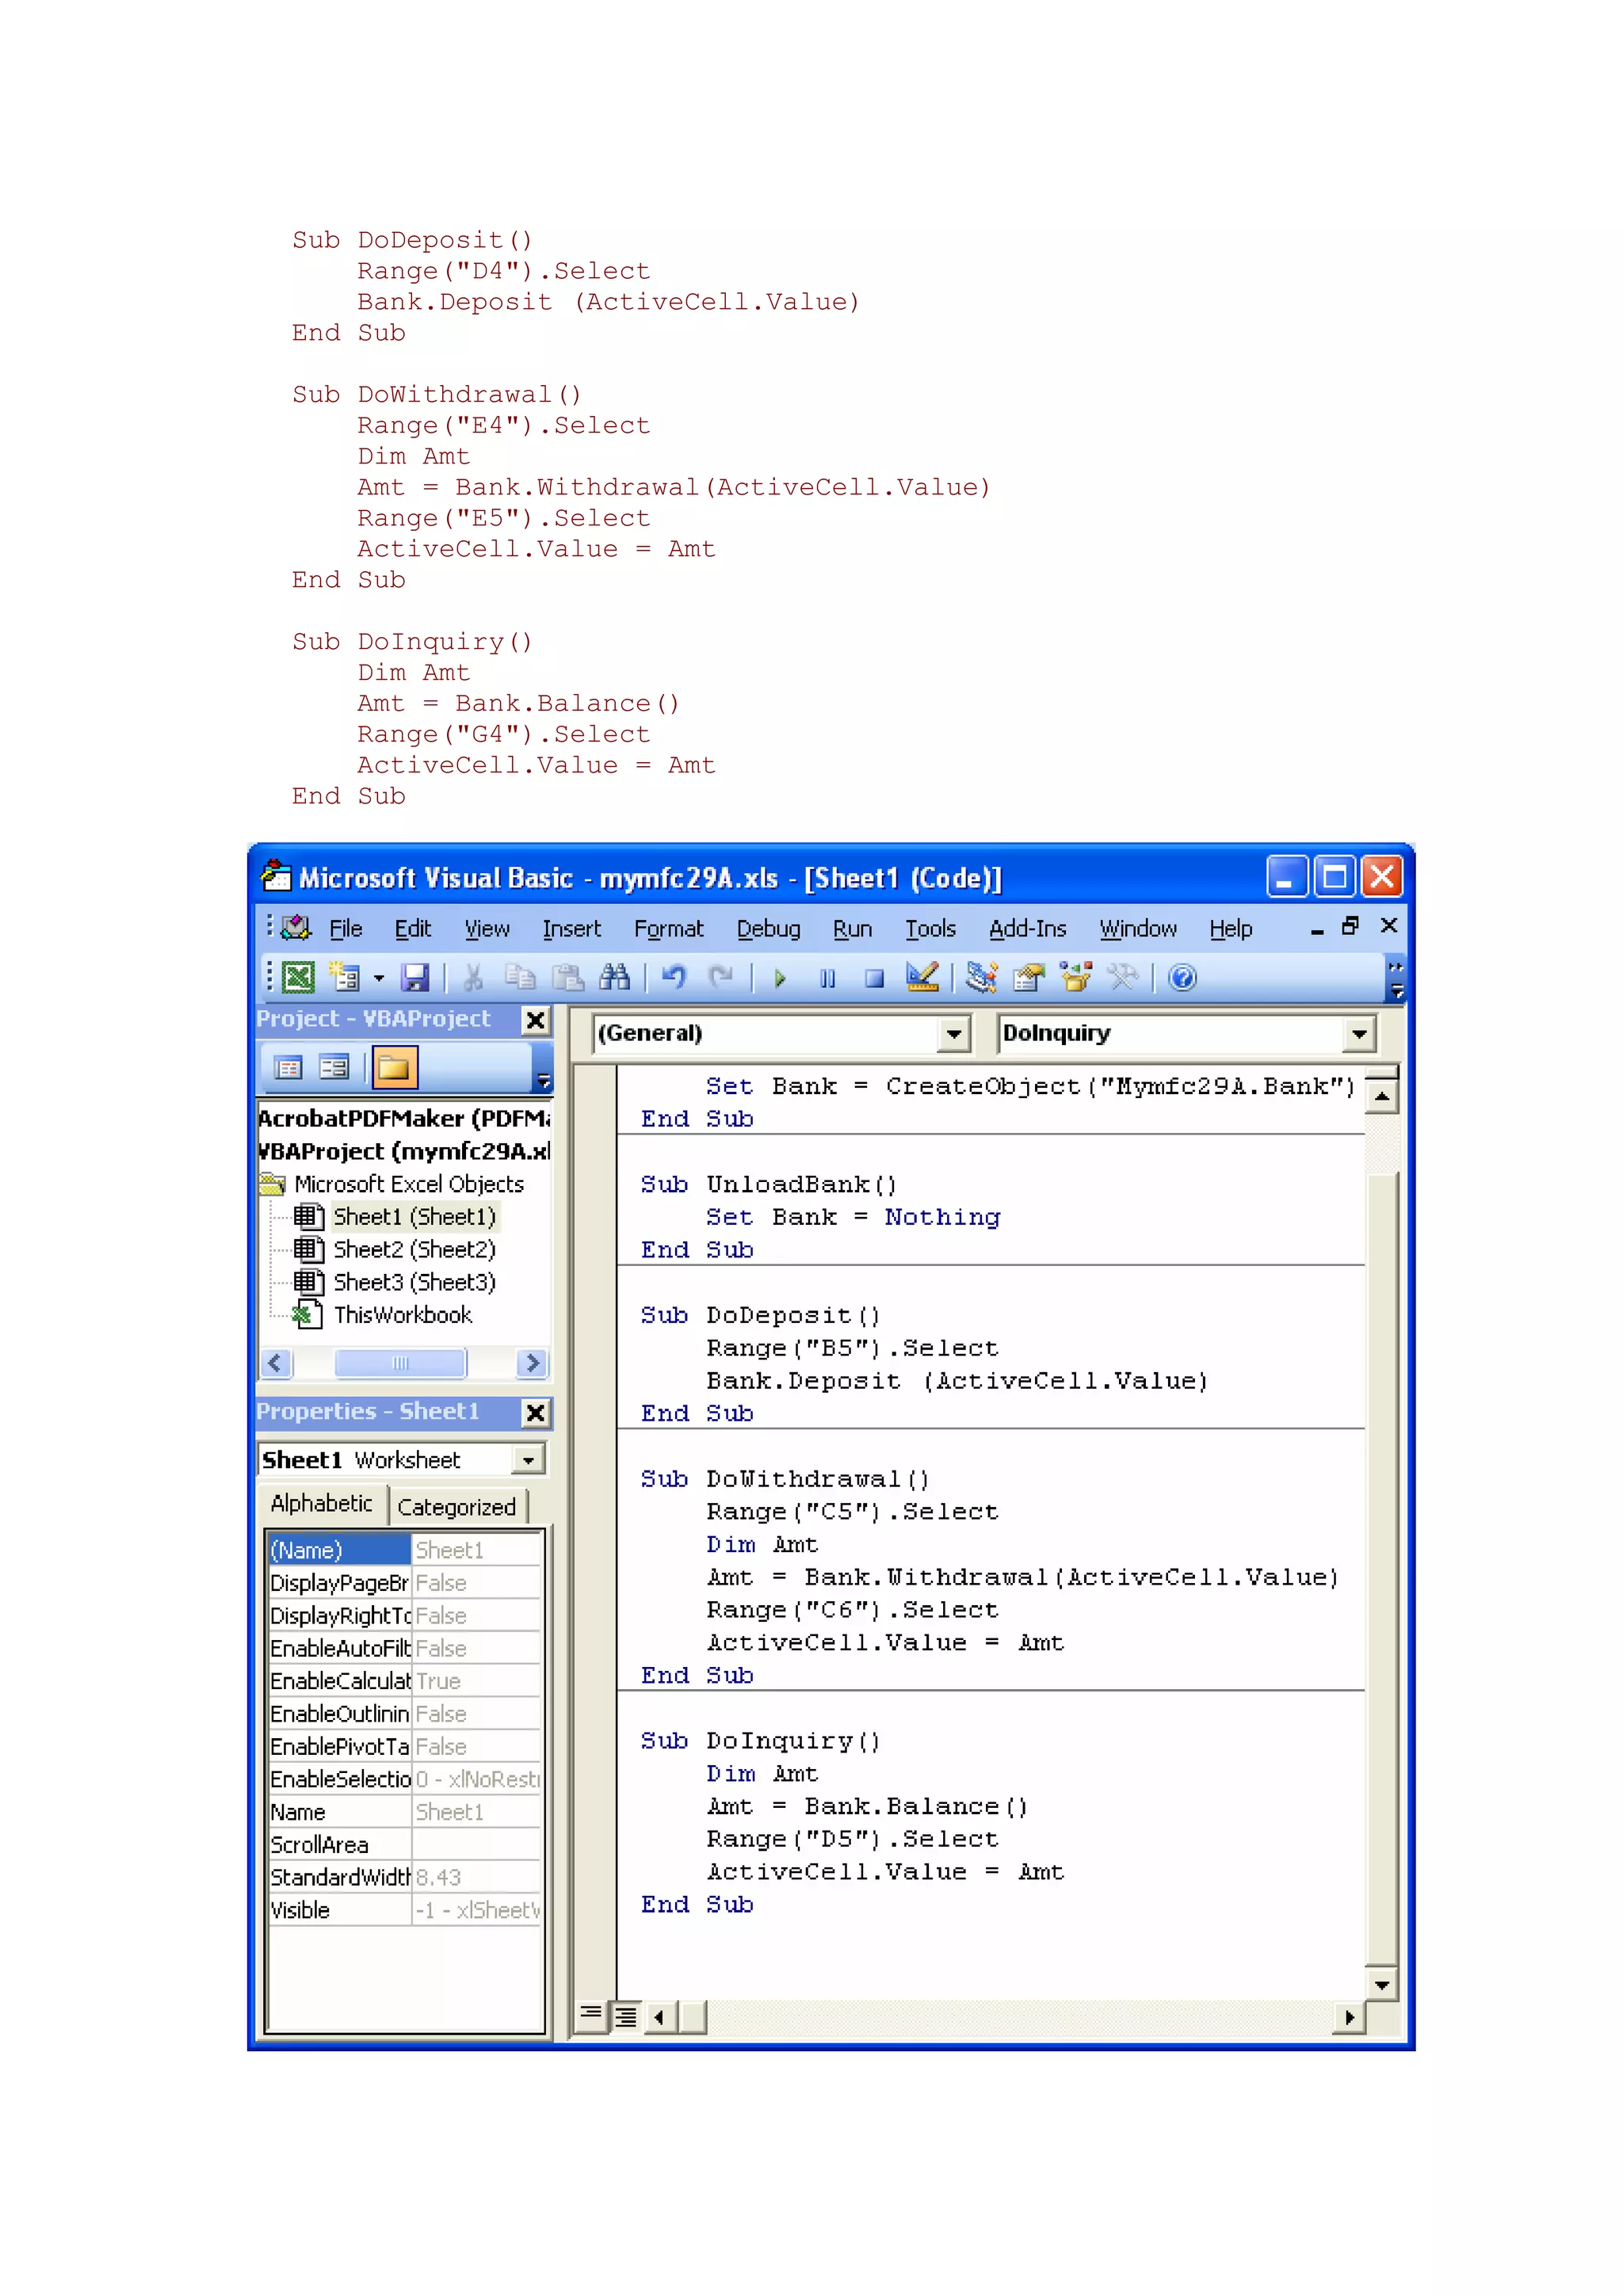
Task: Run the macro with the Play icon
Action: click(780, 978)
